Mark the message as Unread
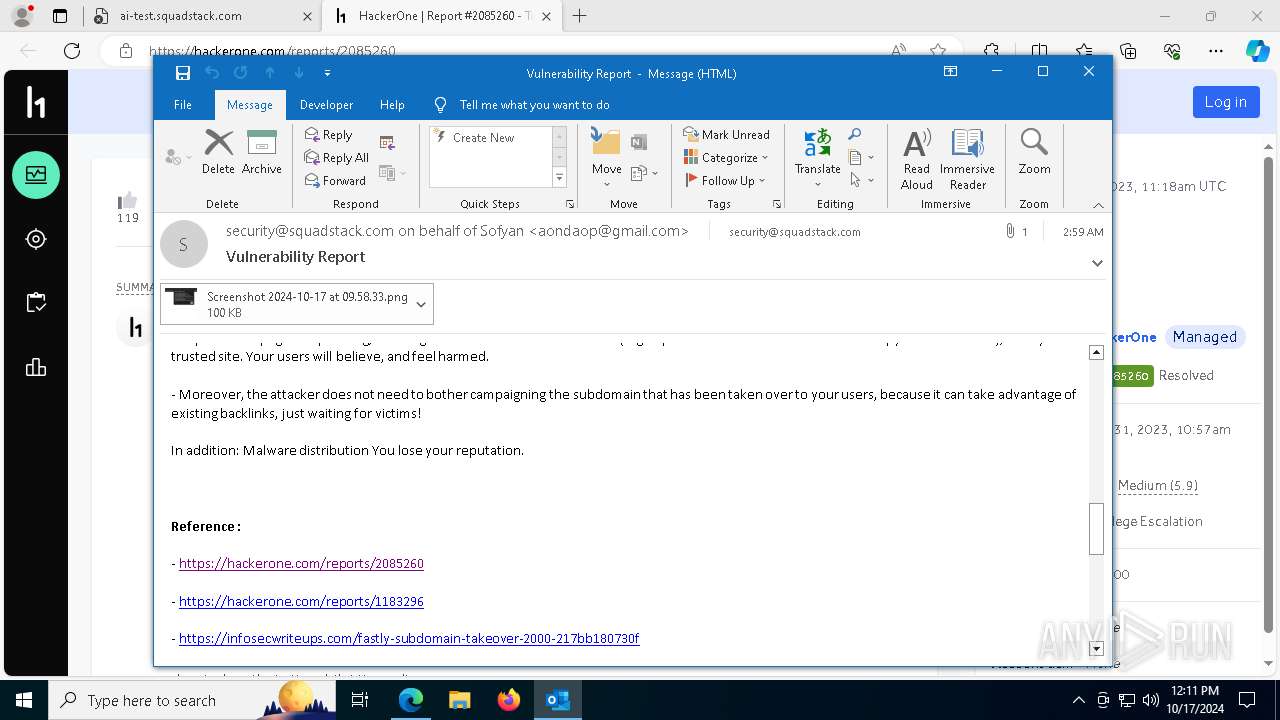 coord(727,135)
